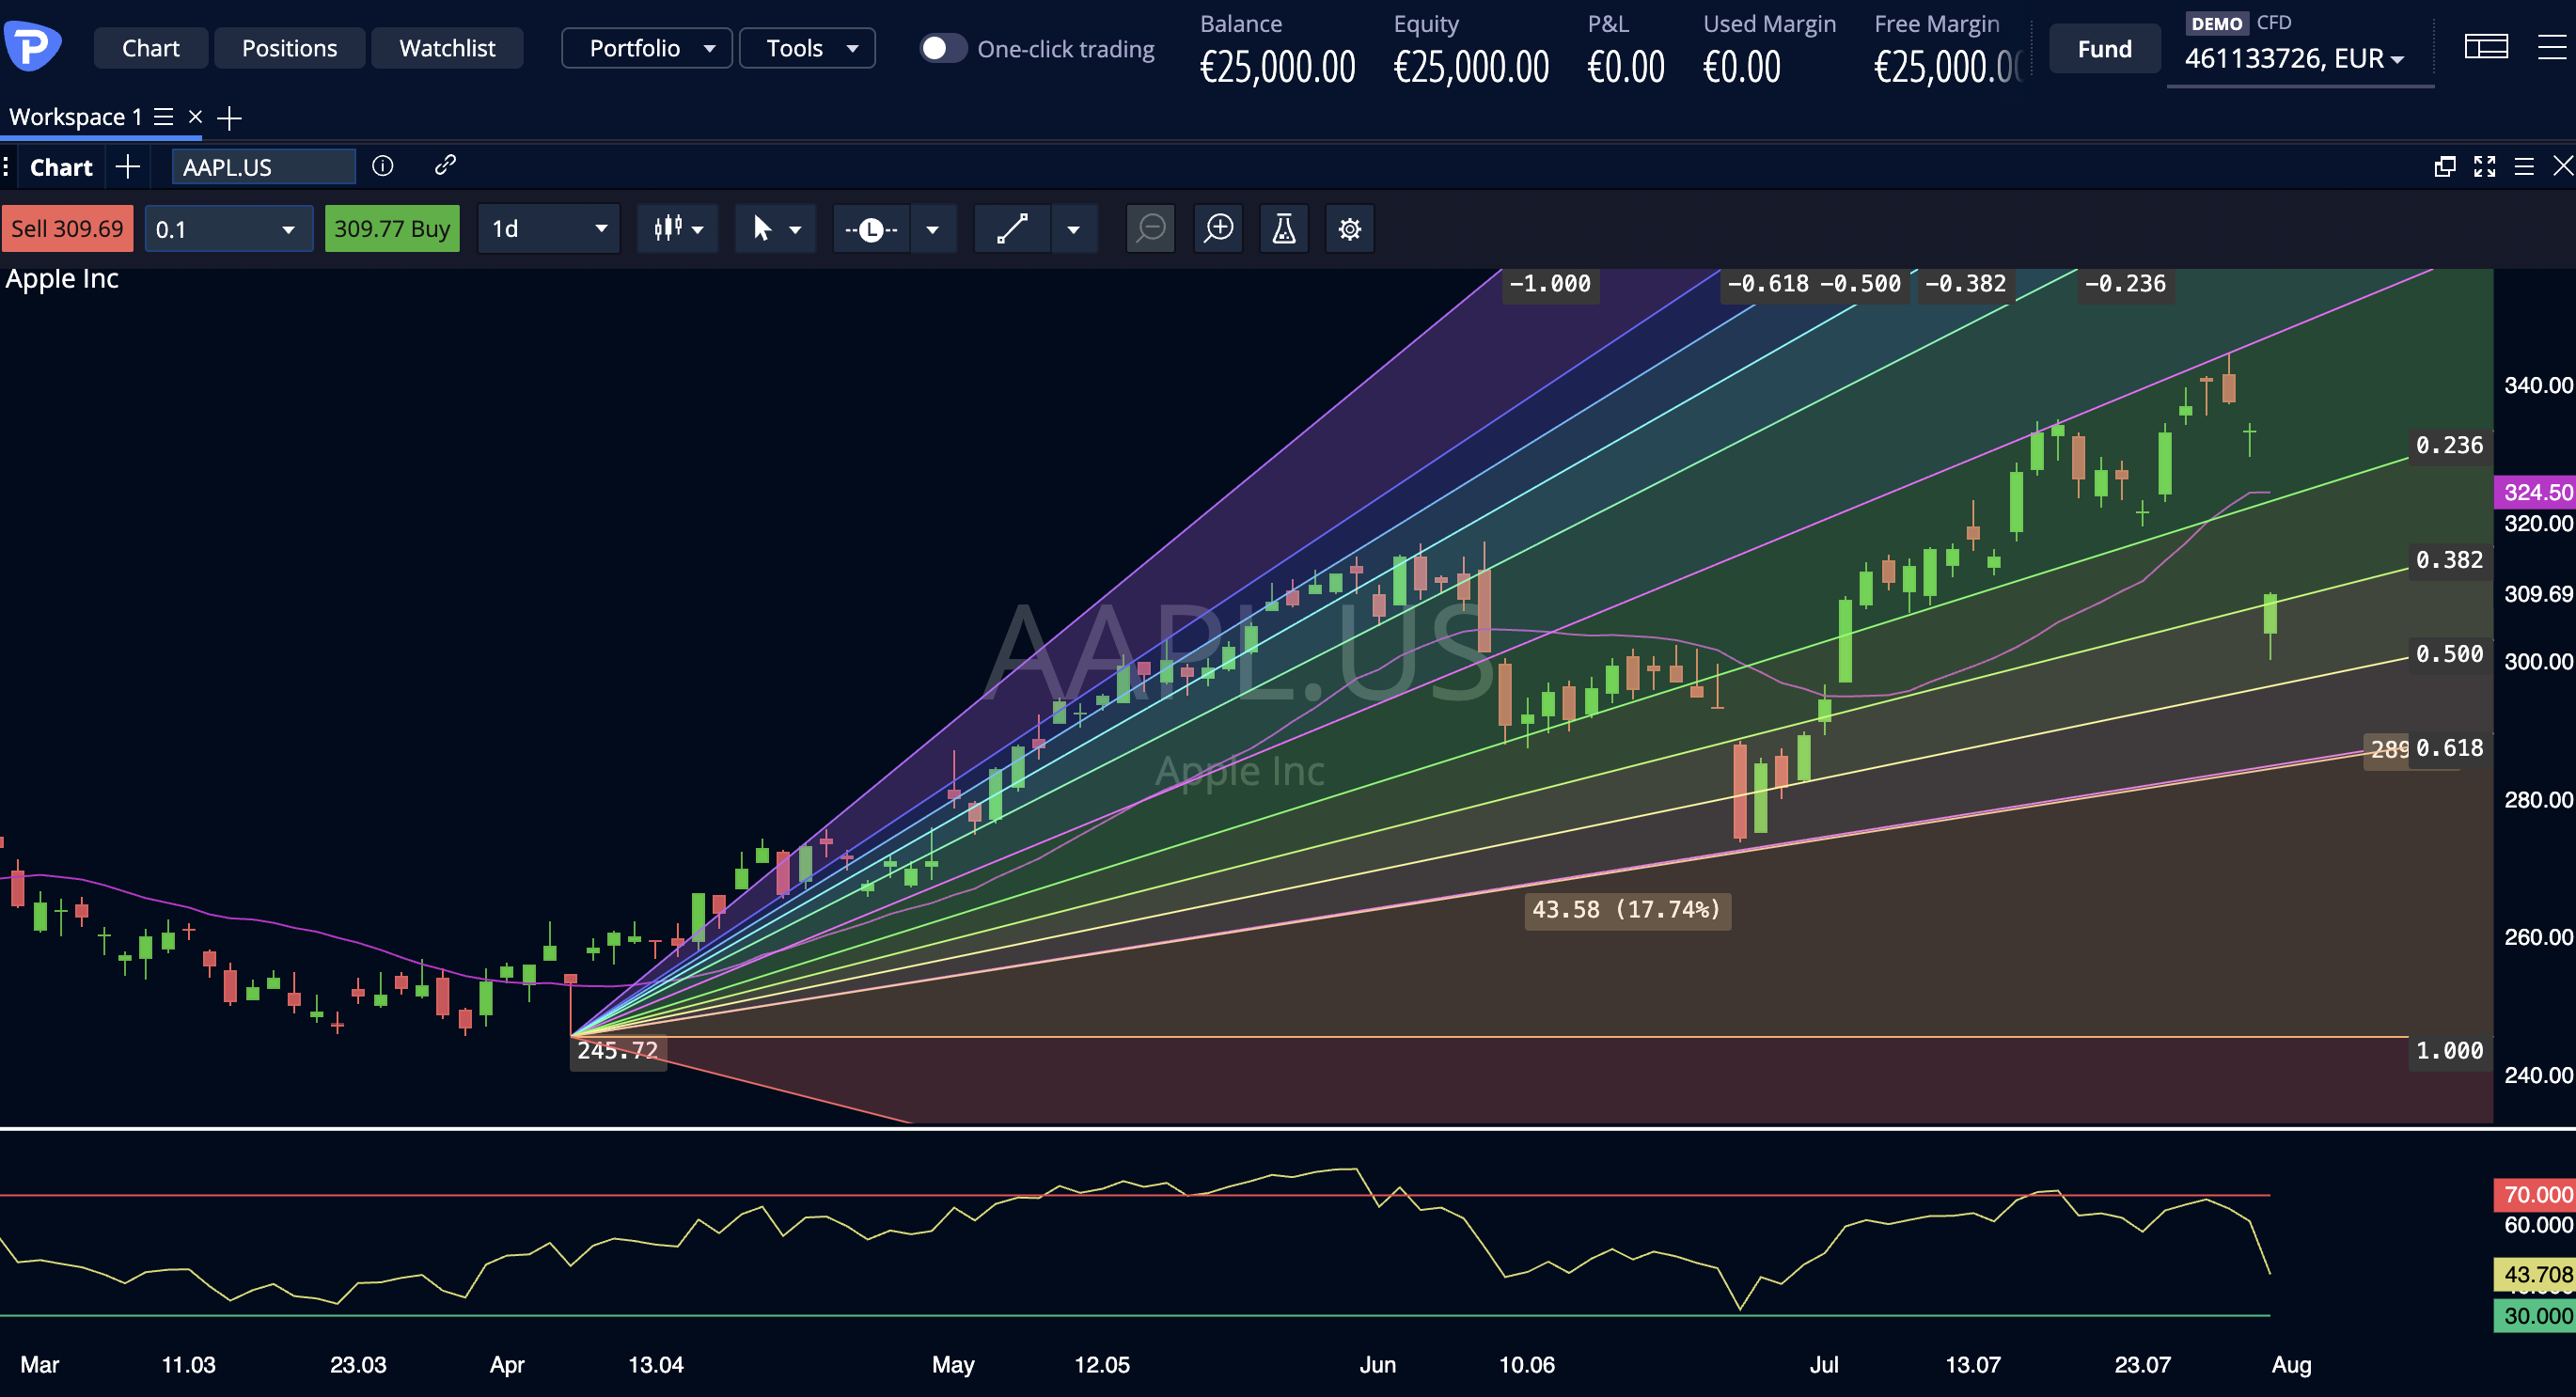2576x1397 pixels.
Task: Expand the cursor tool dropdown arrow
Action: point(796,230)
